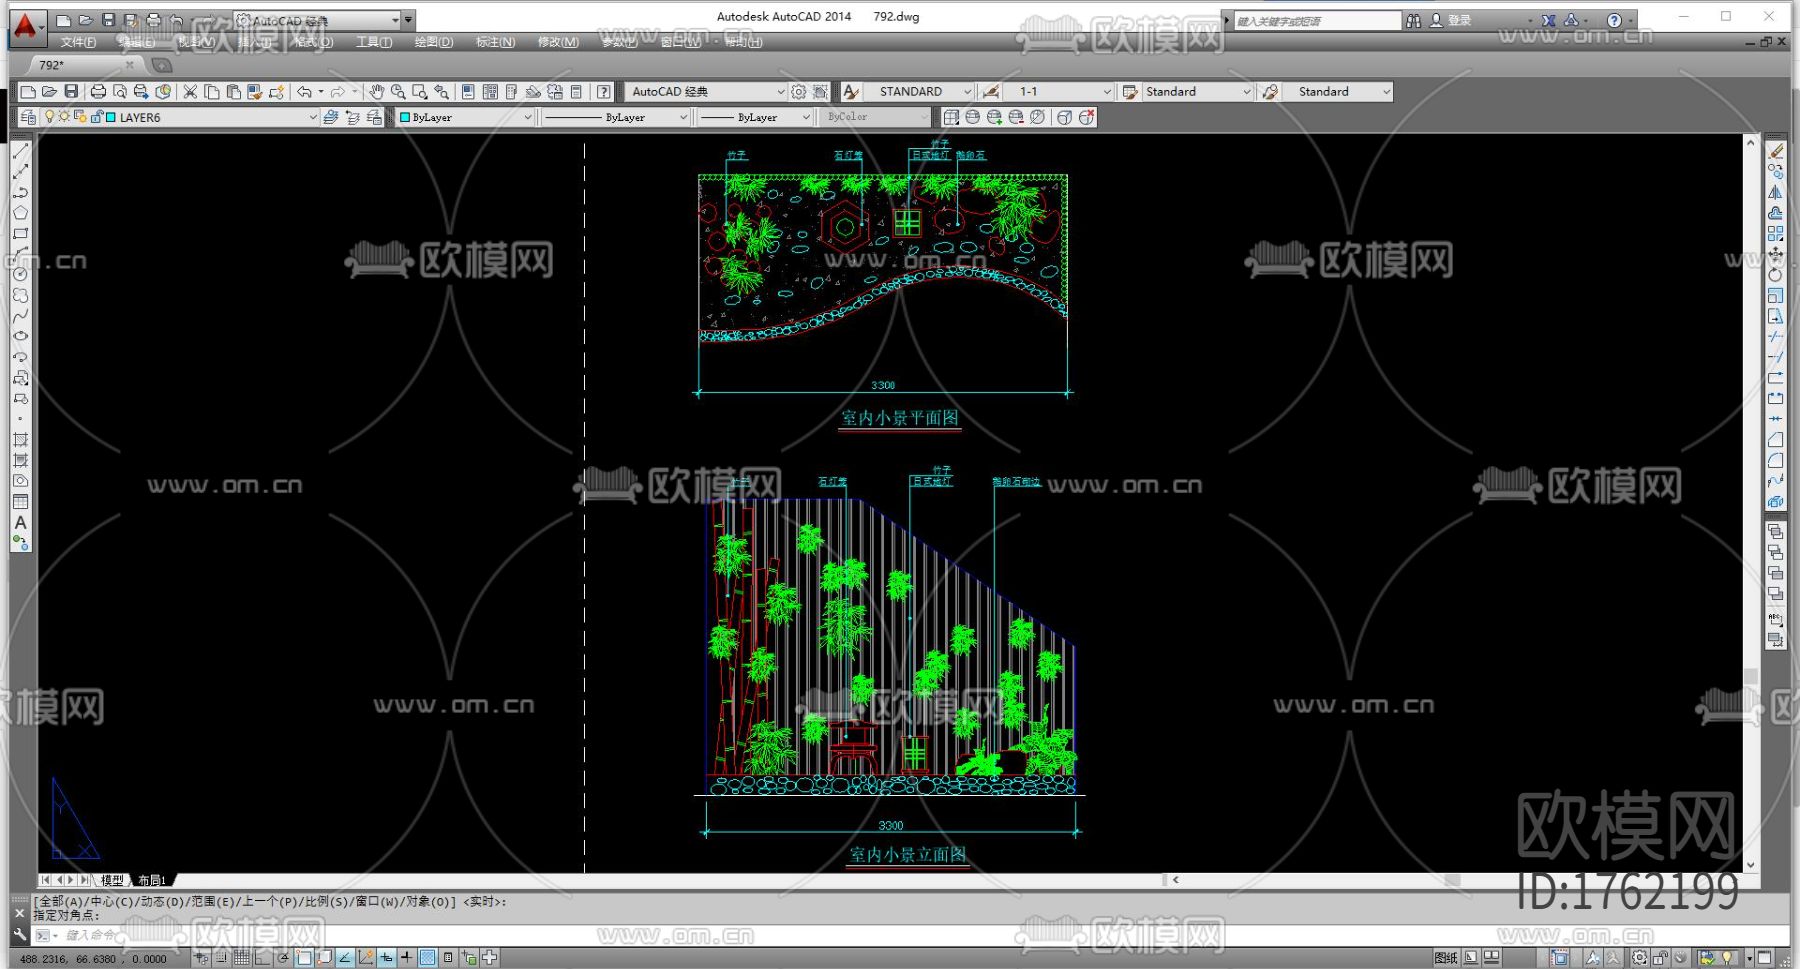The height and width of the screenshot is (969, 1800).
Task: Select the Text tool 'A' in Draw toolbar
Action: tap(20, 522)
